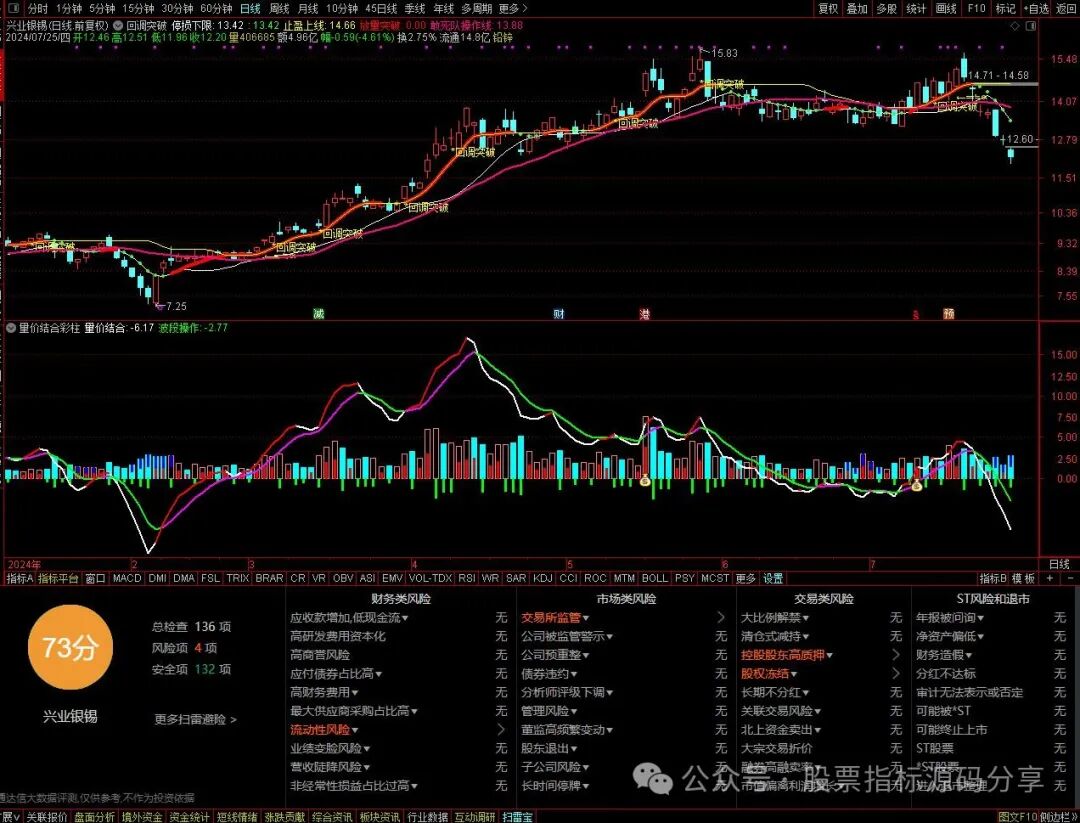Expand 股权冻结 risk item arrow
1080x823 pixels.
[x=895, y=674]
